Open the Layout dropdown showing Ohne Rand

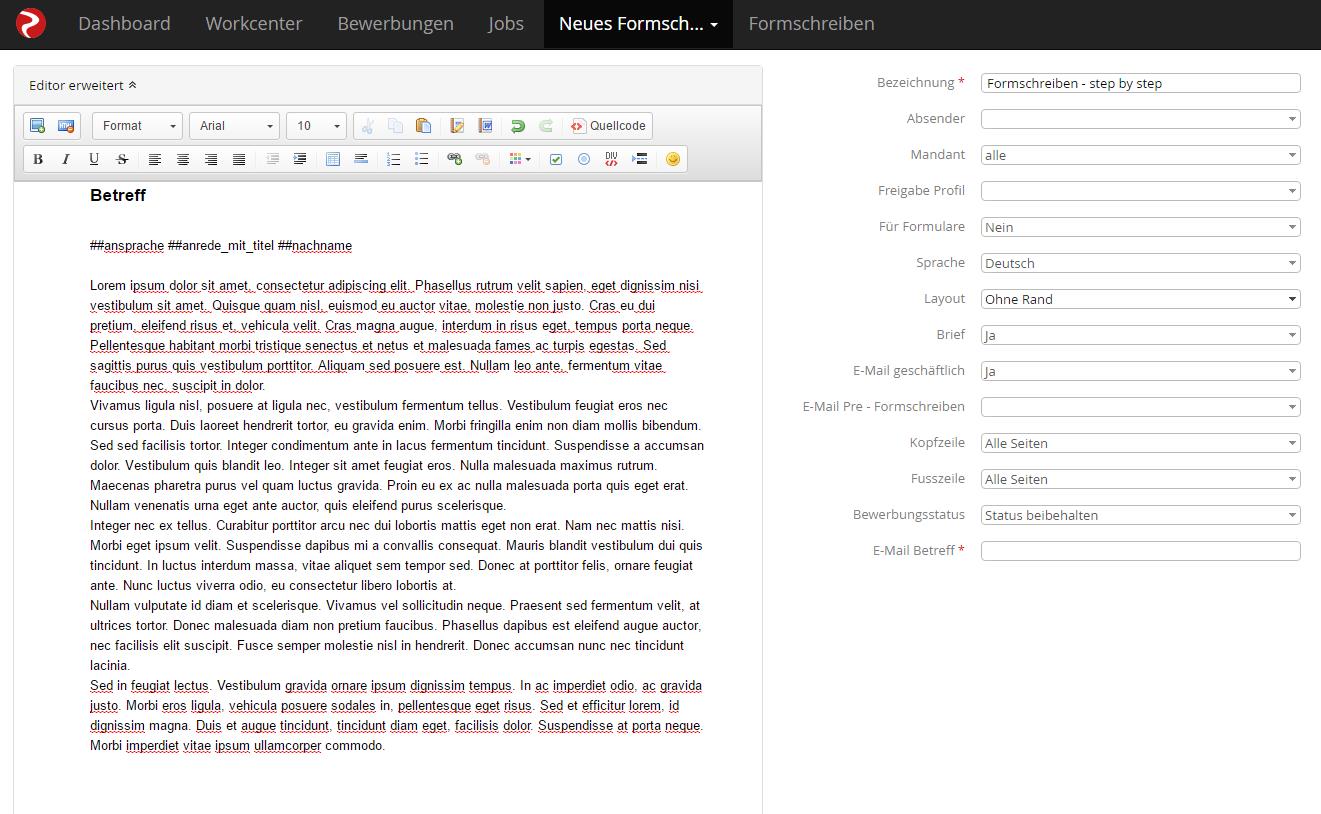(x=1141, y=299)
